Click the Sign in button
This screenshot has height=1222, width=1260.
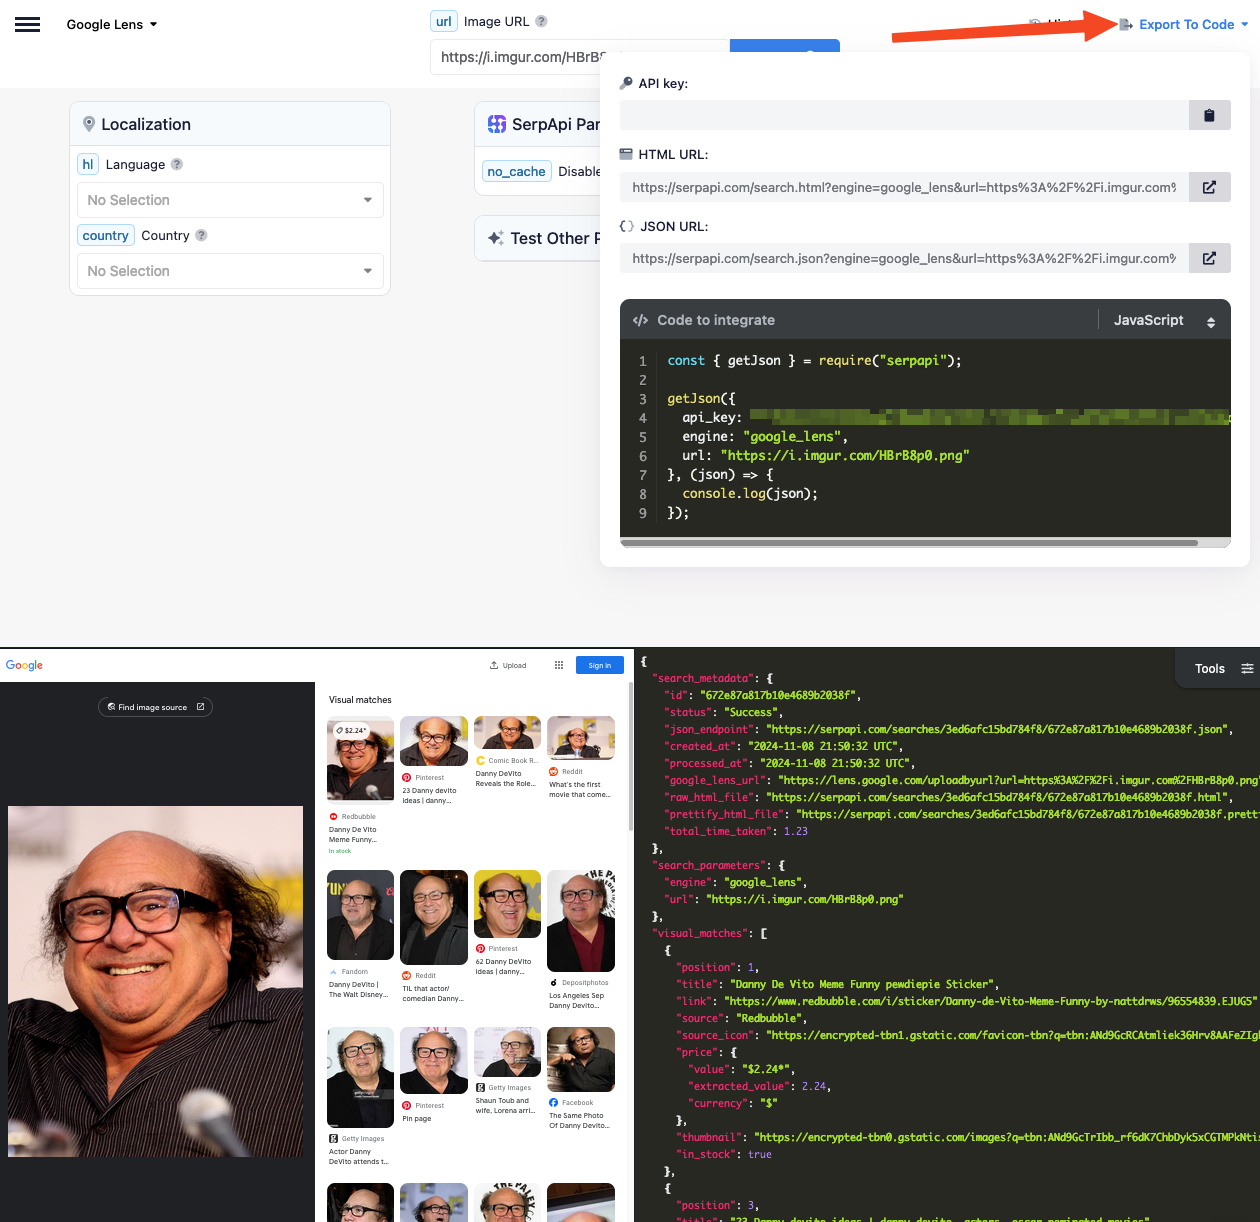600,665
